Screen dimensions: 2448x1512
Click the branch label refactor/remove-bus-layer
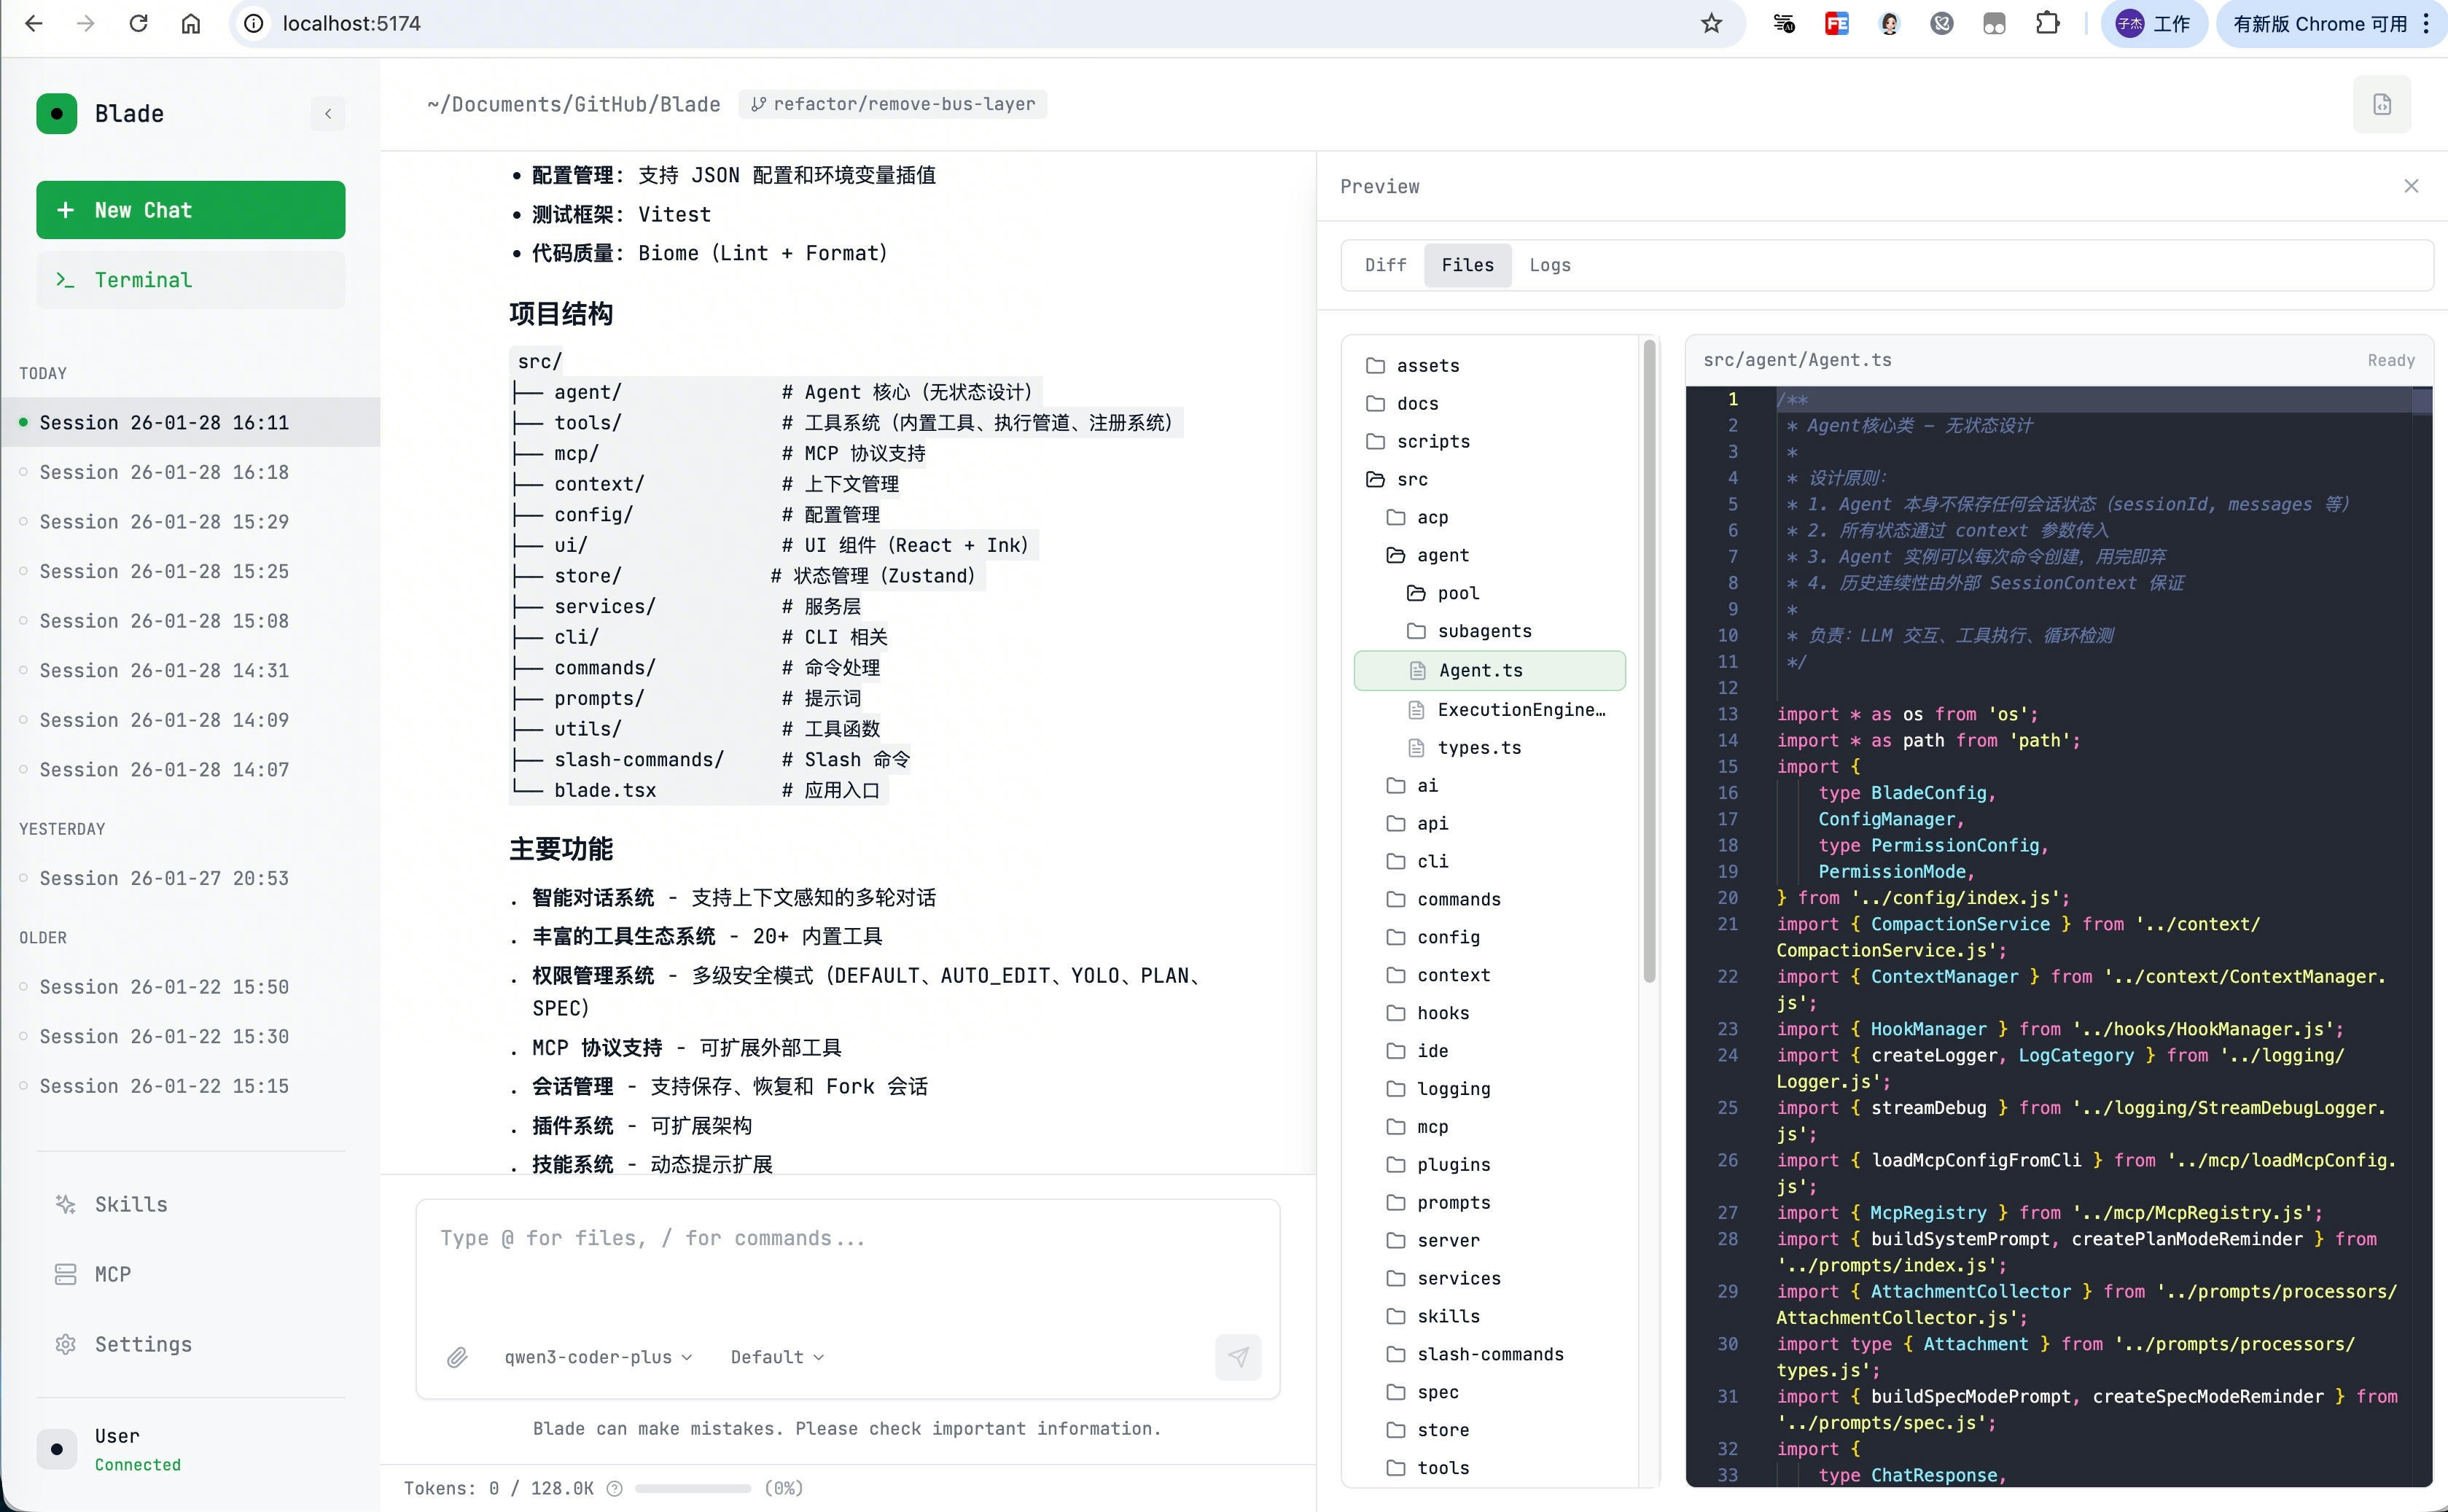click(x=893, y=104)
